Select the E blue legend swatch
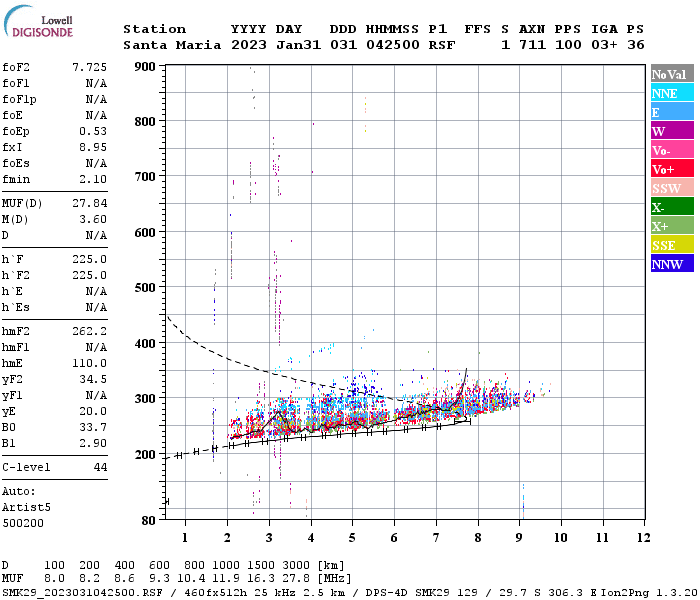Image resolution: width=700 pixels, height=600 pixels. click(672, 111)
